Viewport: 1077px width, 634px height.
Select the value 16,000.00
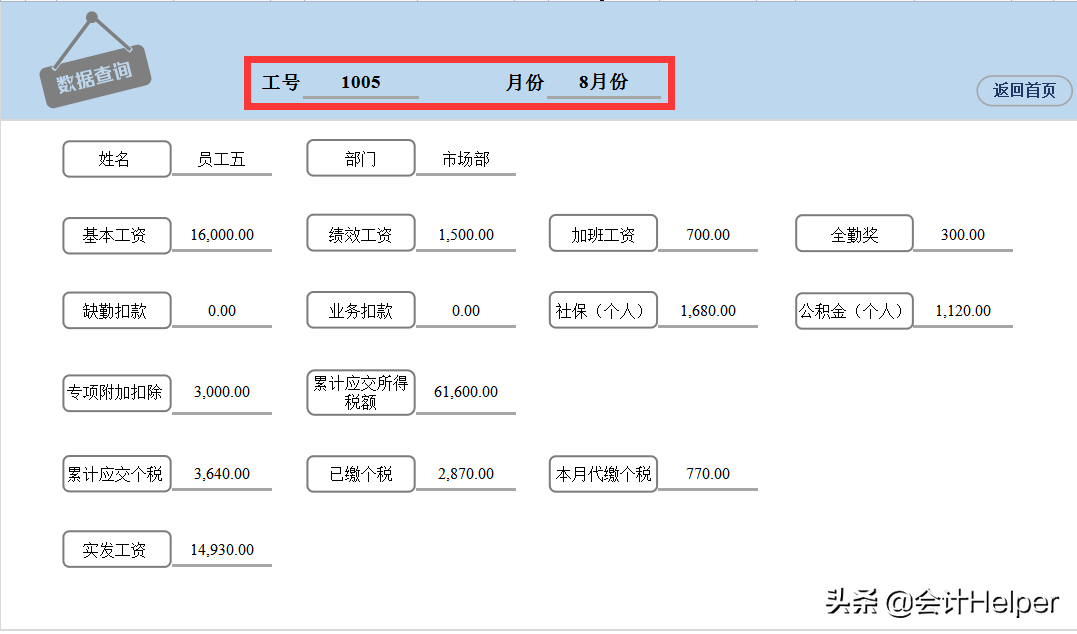click(x=222, y=235)
